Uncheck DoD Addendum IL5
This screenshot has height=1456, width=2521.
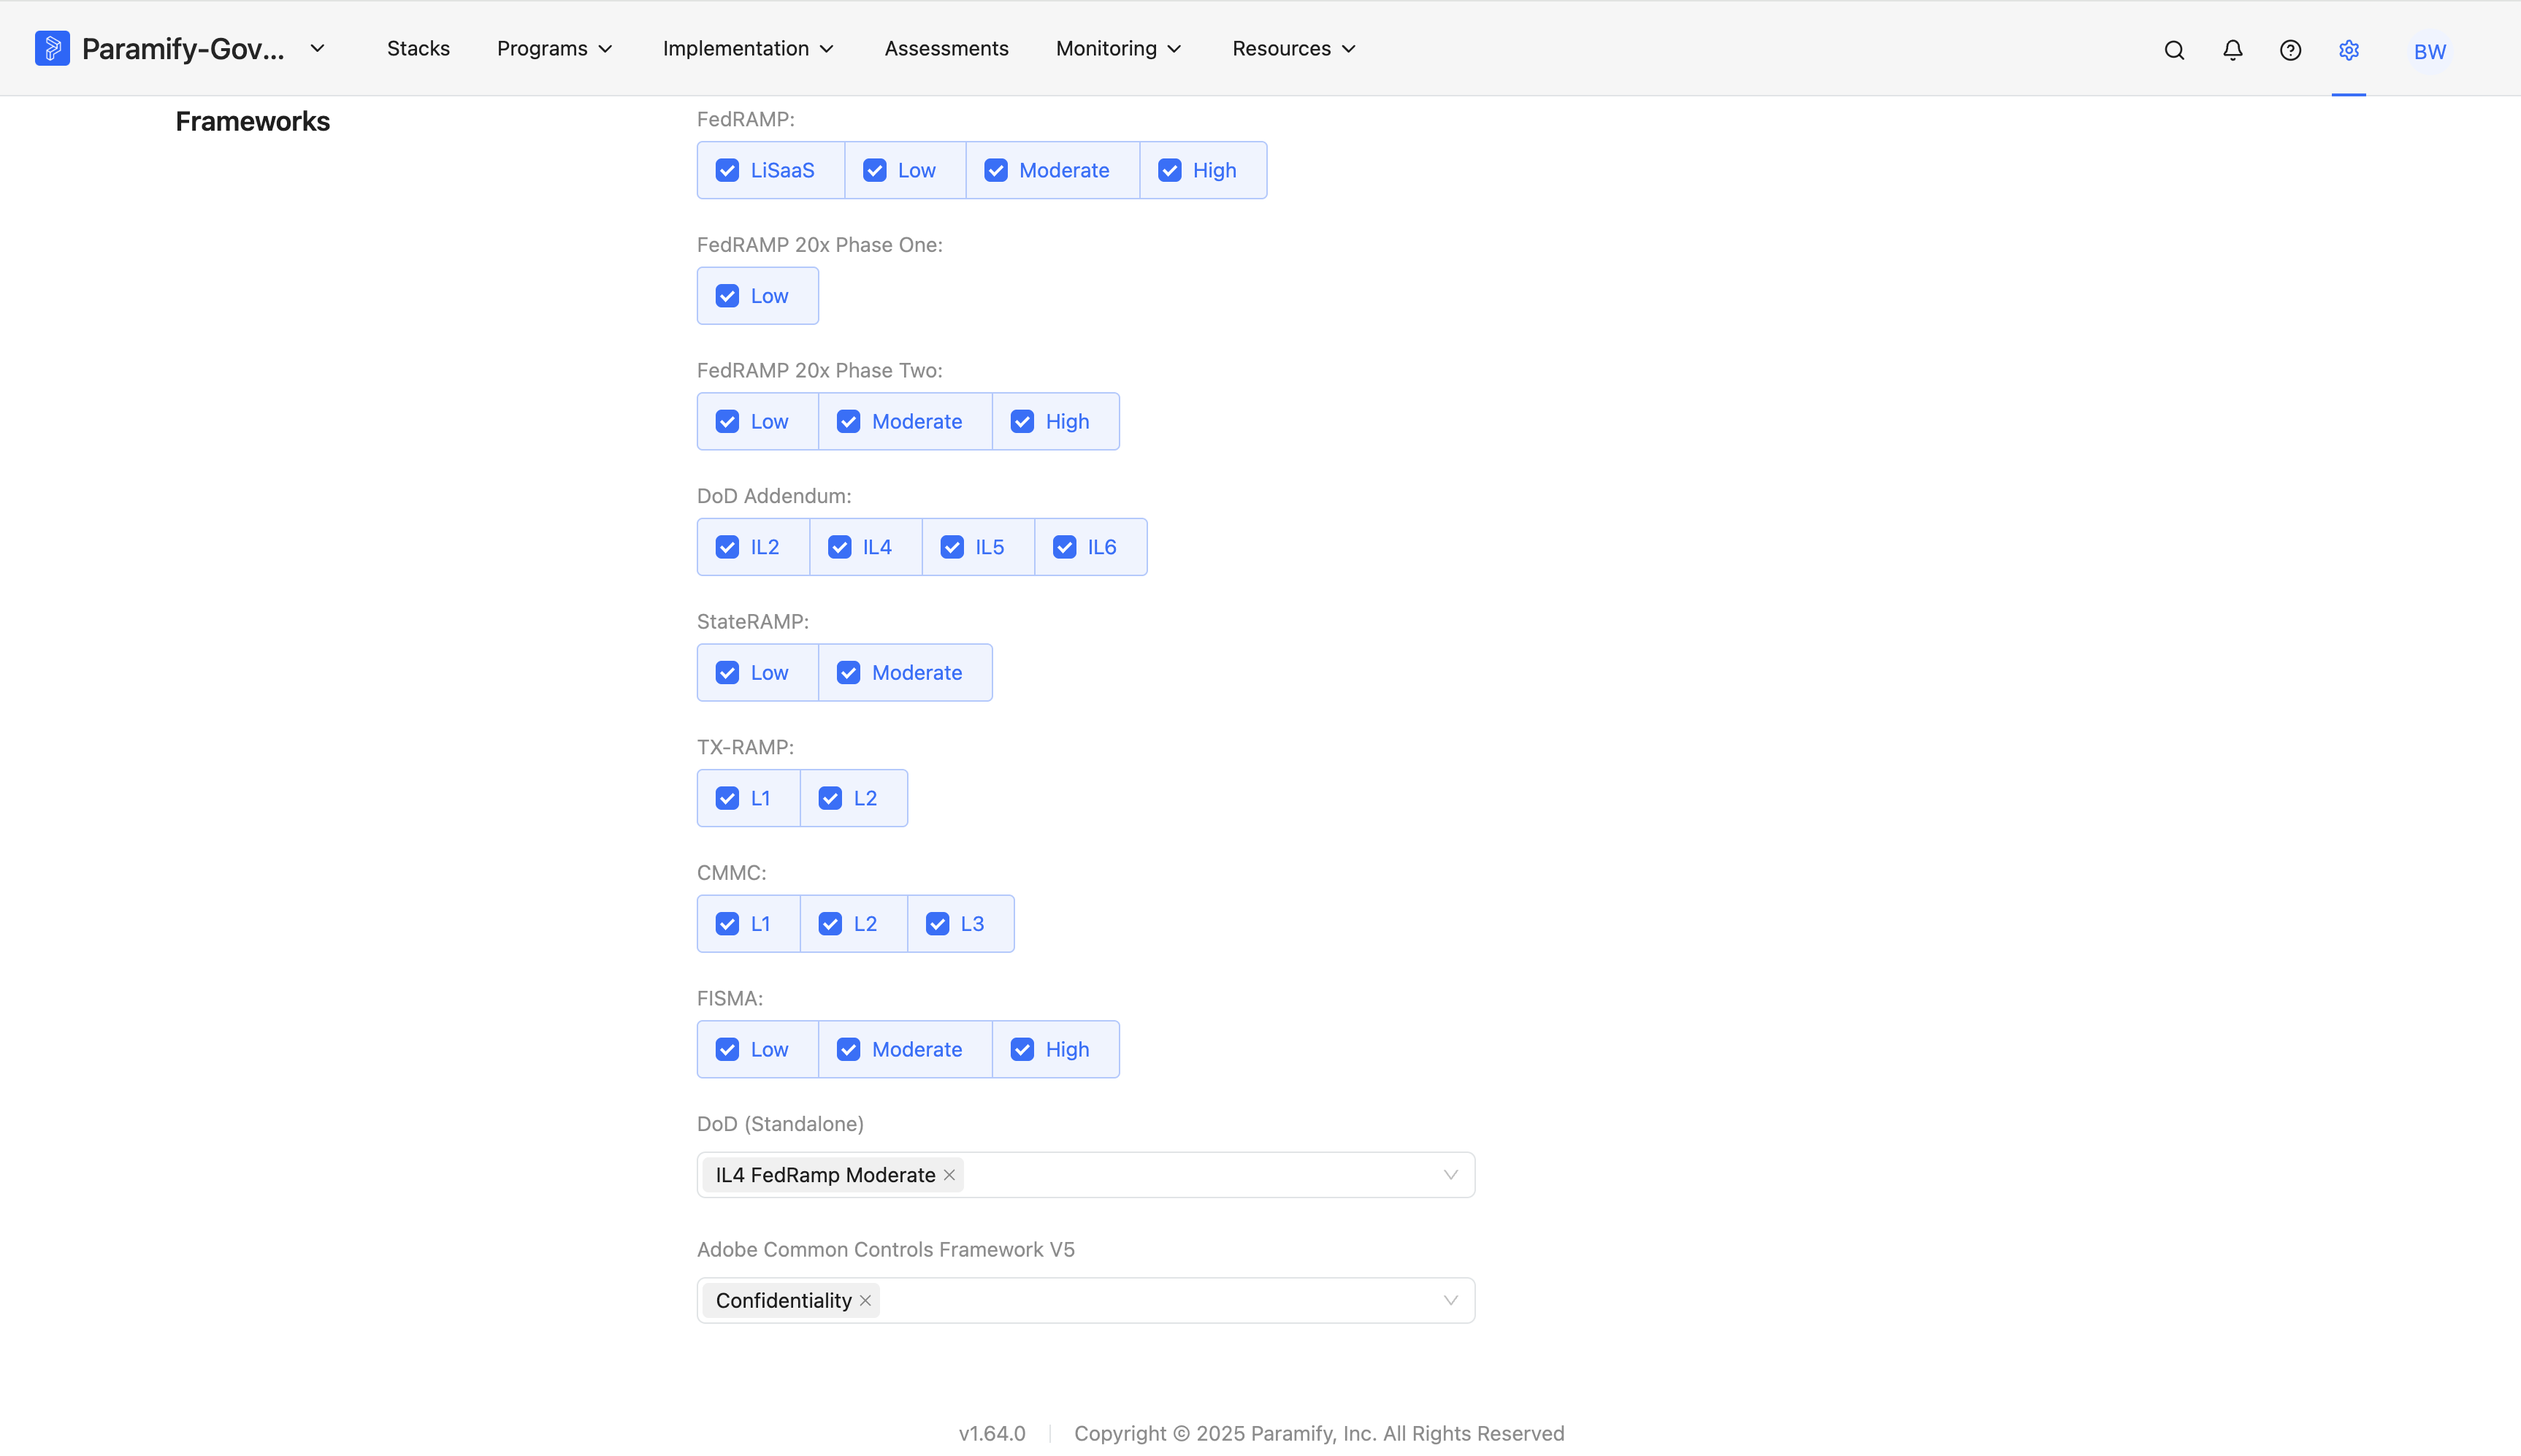(x=952, y=547)
